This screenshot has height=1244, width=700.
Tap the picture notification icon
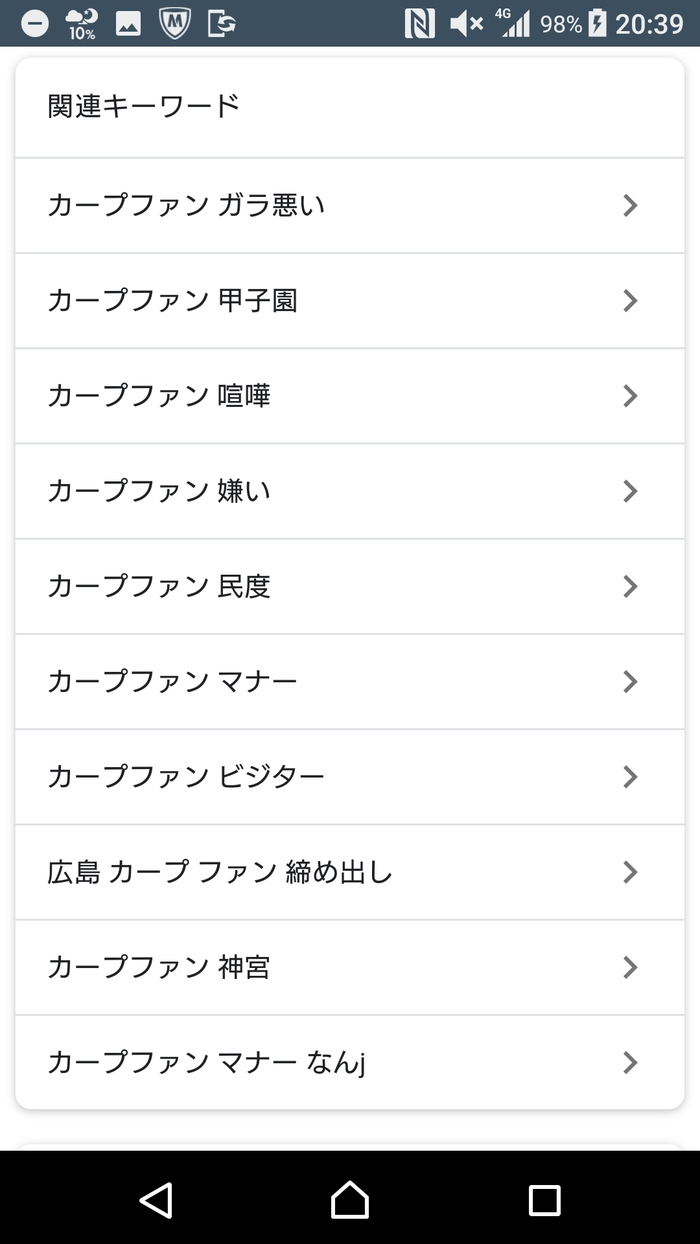coord(128,23)
